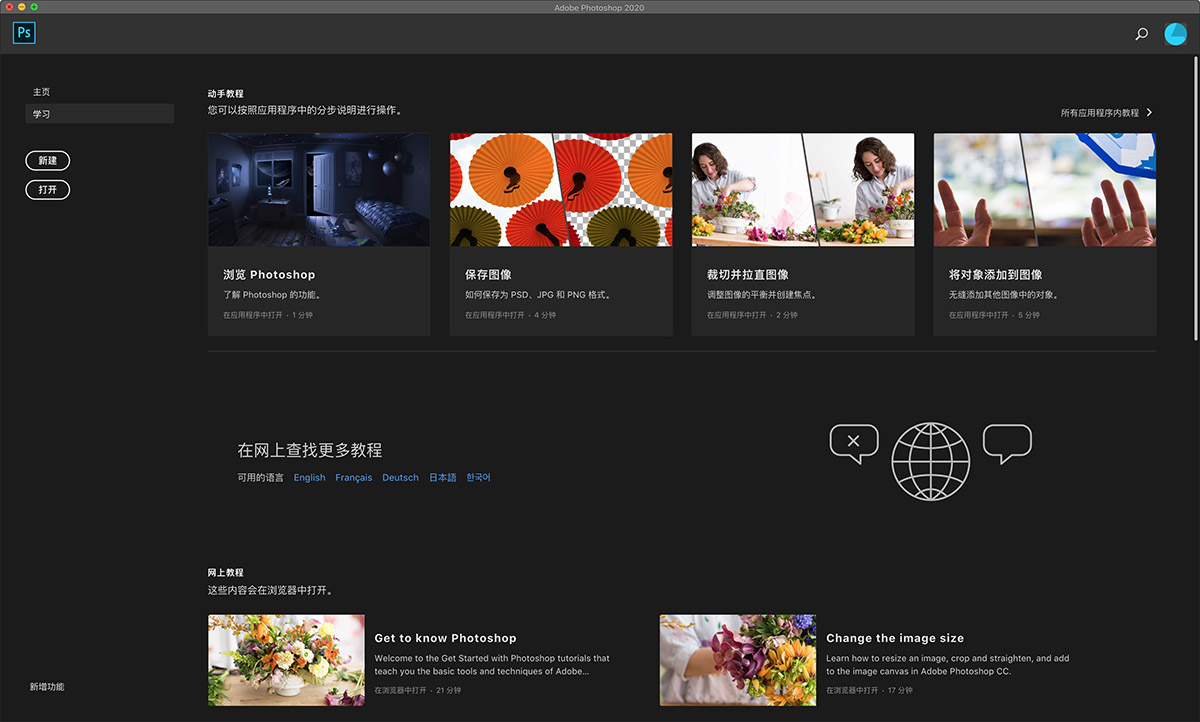The width and height of the screenshot is (1200, 722).
Task: Click 无缝添加其他图像中的对象 description
Action: 1004,295
